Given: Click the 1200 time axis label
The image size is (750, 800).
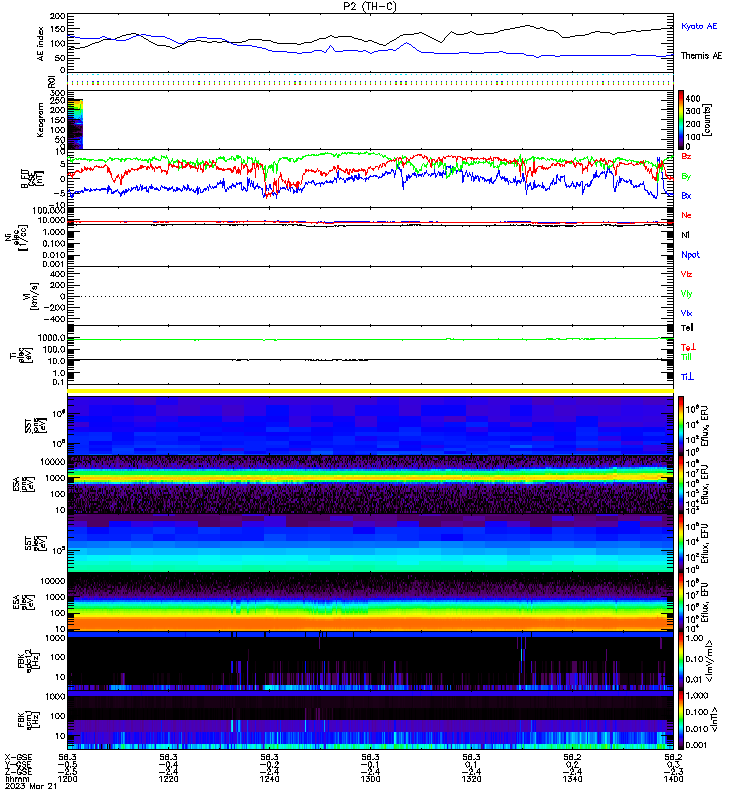Looking at the screenshot, I should click(67, 779).
